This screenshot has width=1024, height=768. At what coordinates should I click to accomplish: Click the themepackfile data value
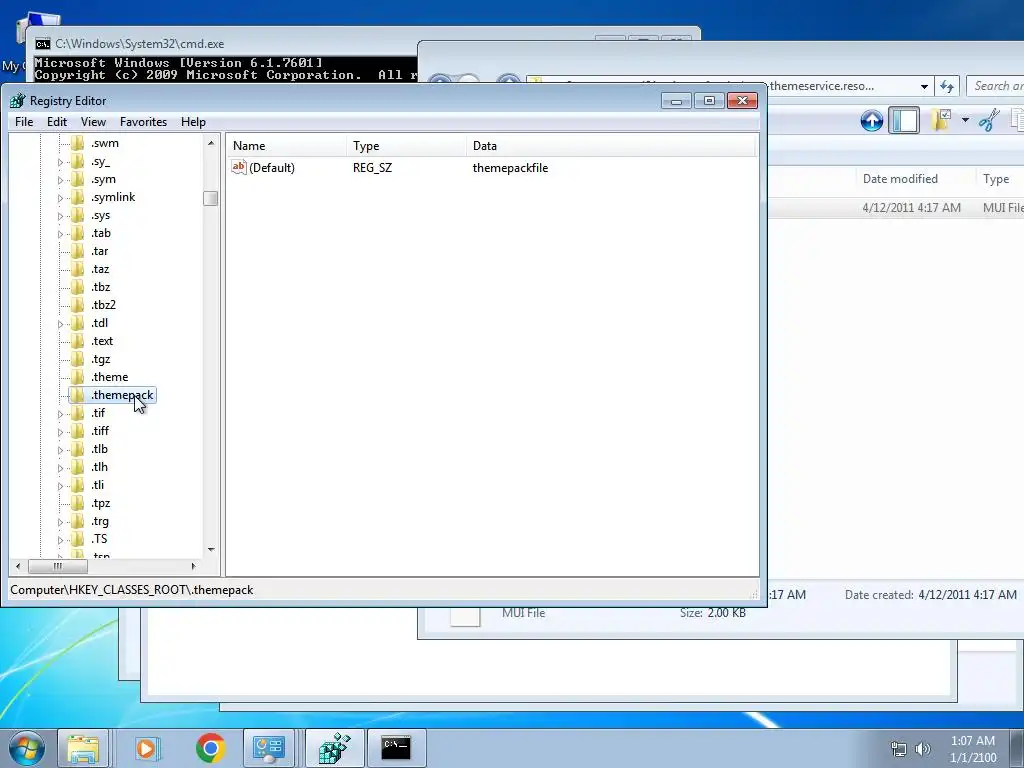click(x=510, y=168)
